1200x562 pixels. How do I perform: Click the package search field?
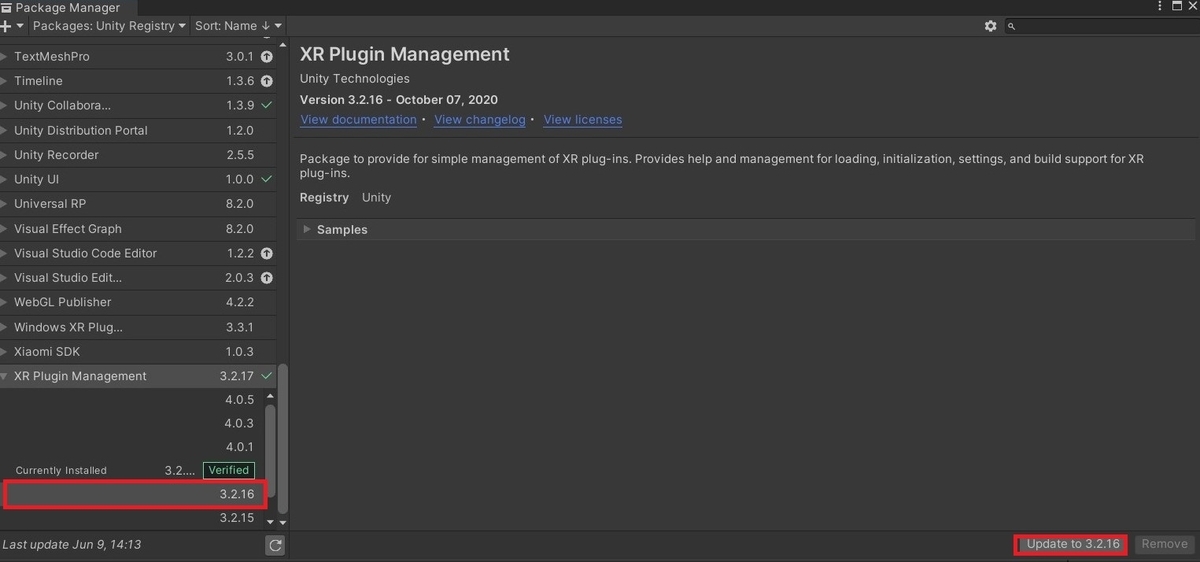pyautogui.click(x=1100, y=26)
